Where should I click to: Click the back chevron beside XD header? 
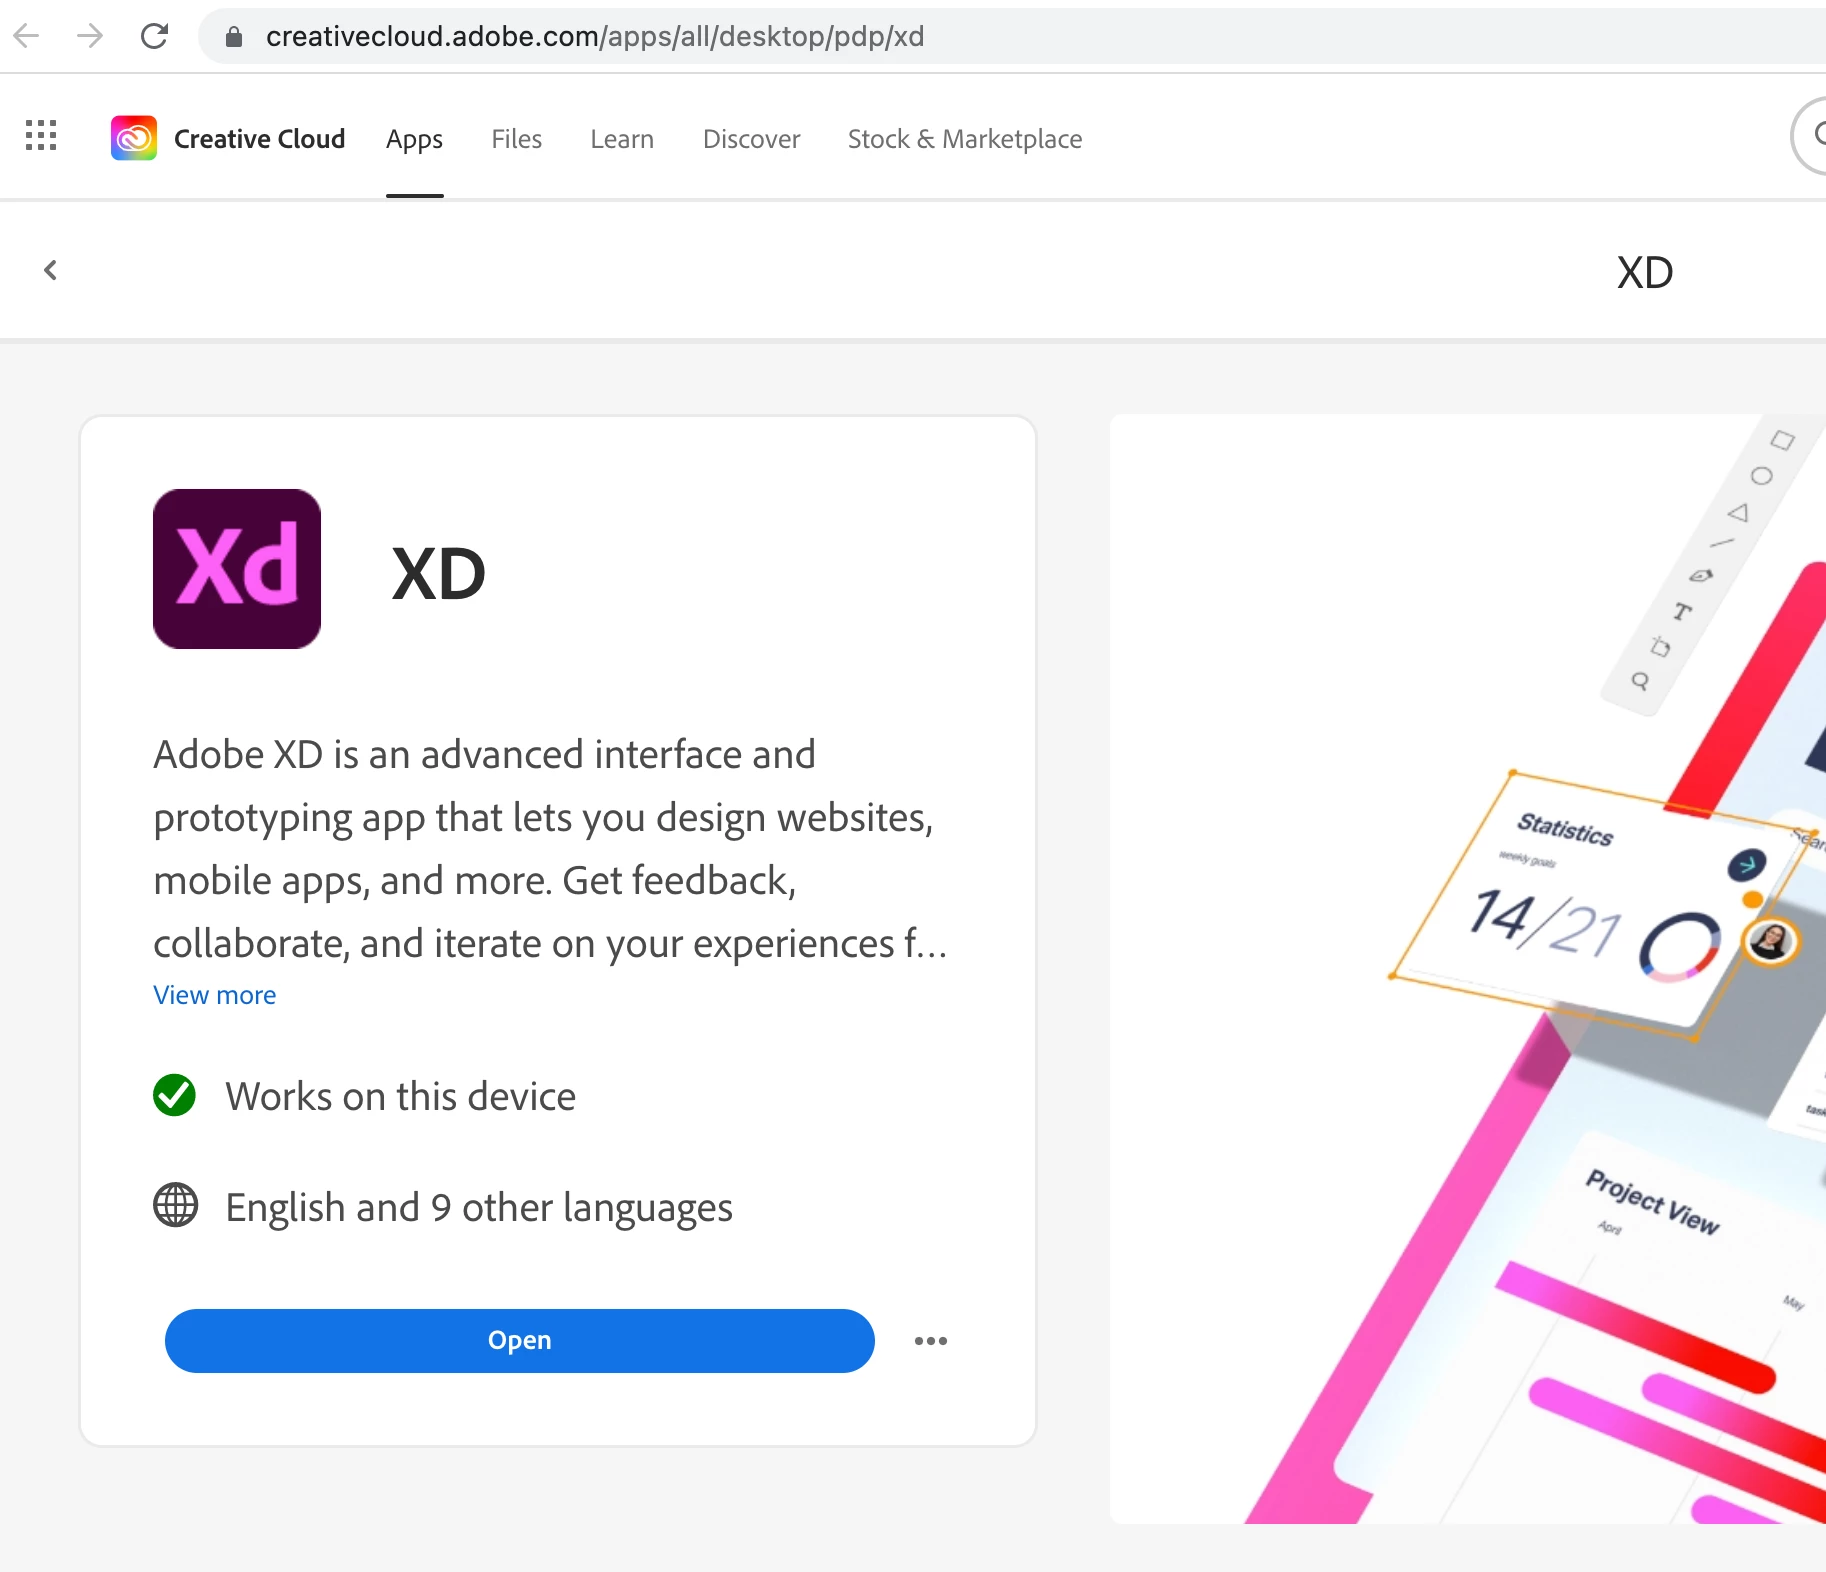(x=50, y=270)
